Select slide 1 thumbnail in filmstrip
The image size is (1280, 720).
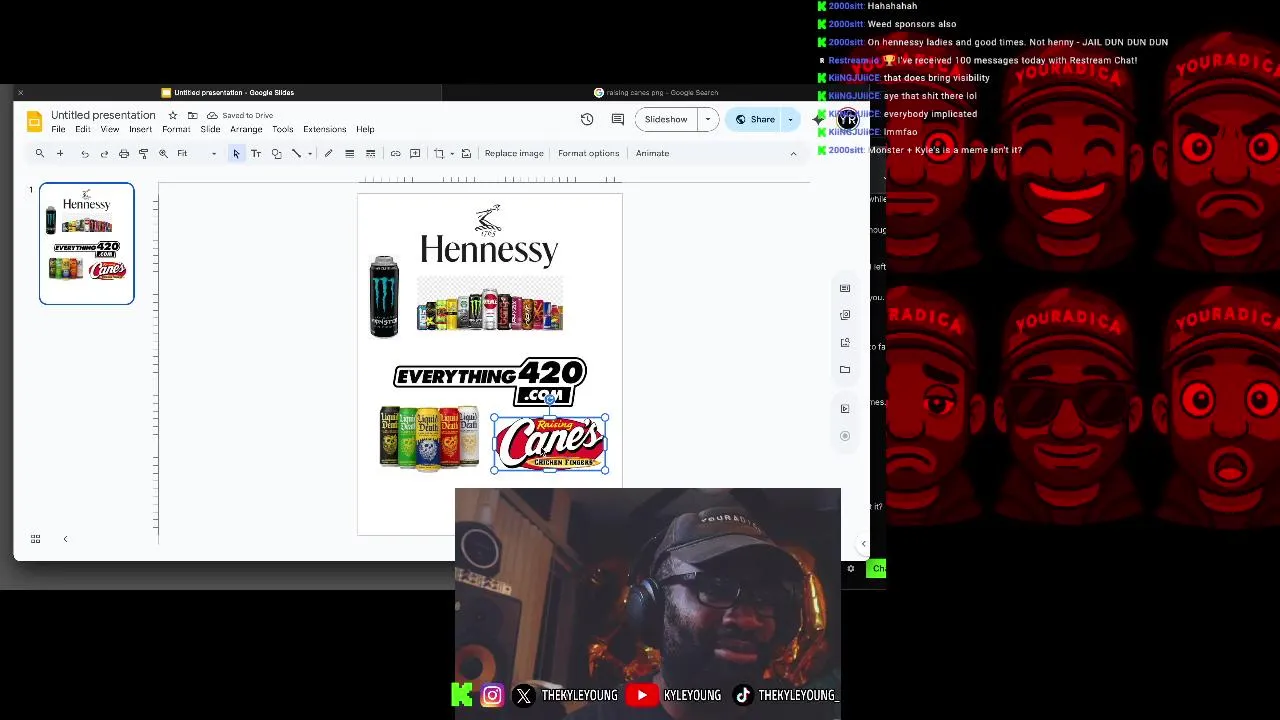tap(86, 243)
